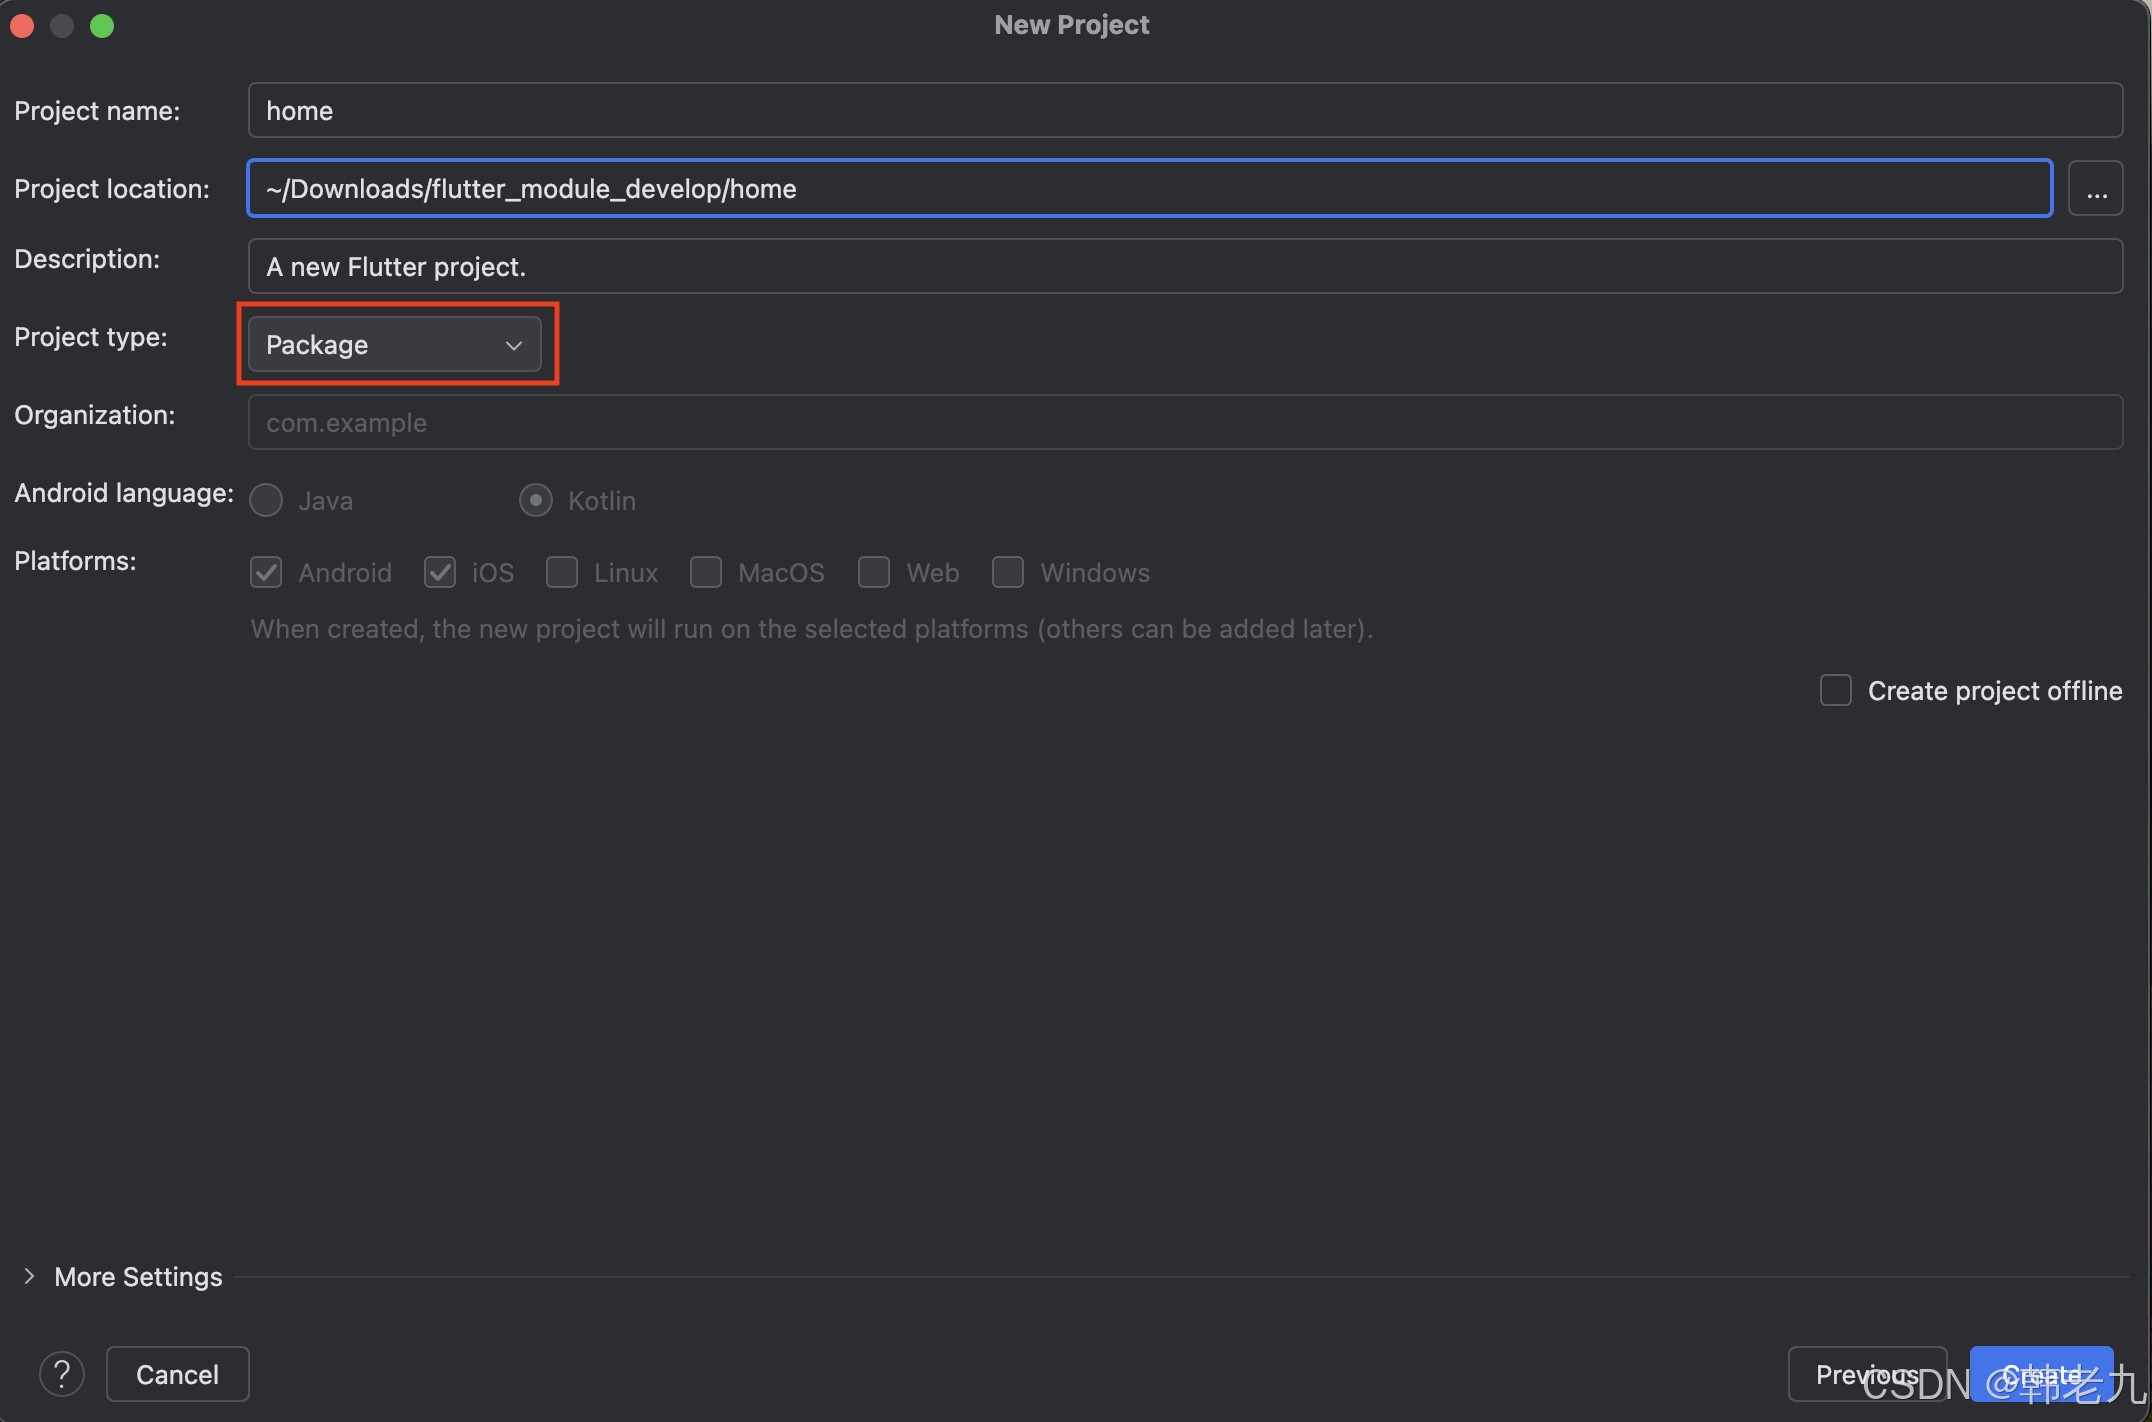
Task: Select Kotlin as Android language
Action: pyautogui.click(x=536, y=500)
